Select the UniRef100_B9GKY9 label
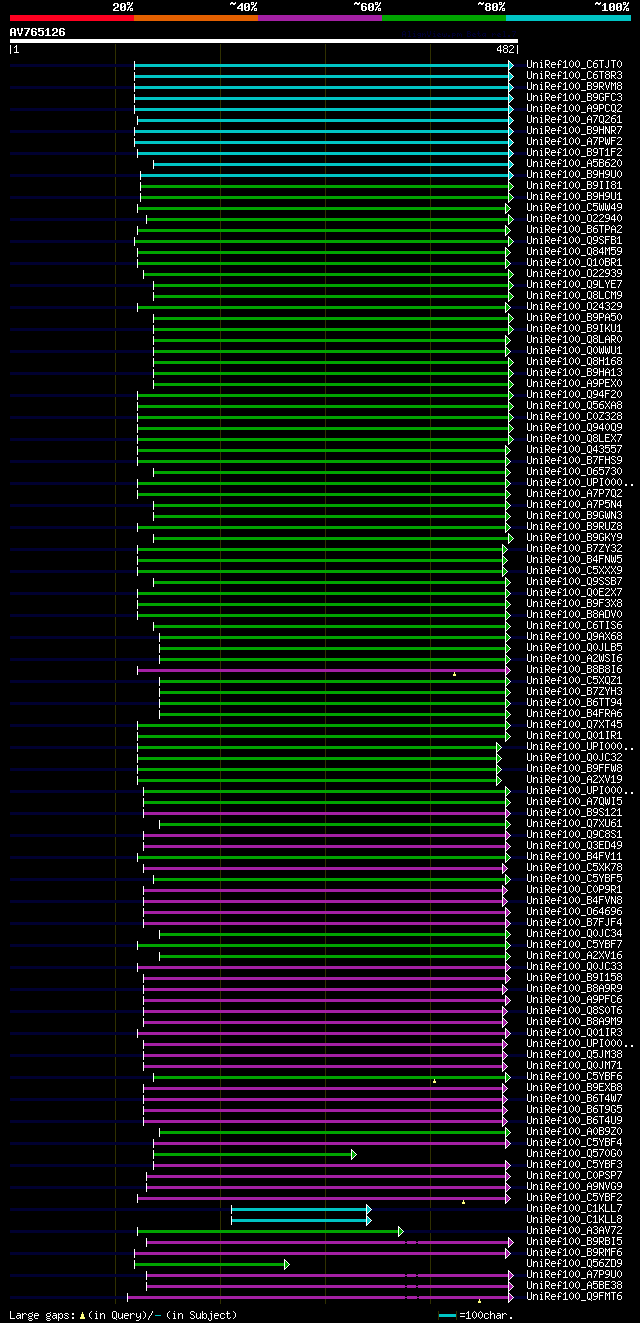 click(x=575, y=538)
